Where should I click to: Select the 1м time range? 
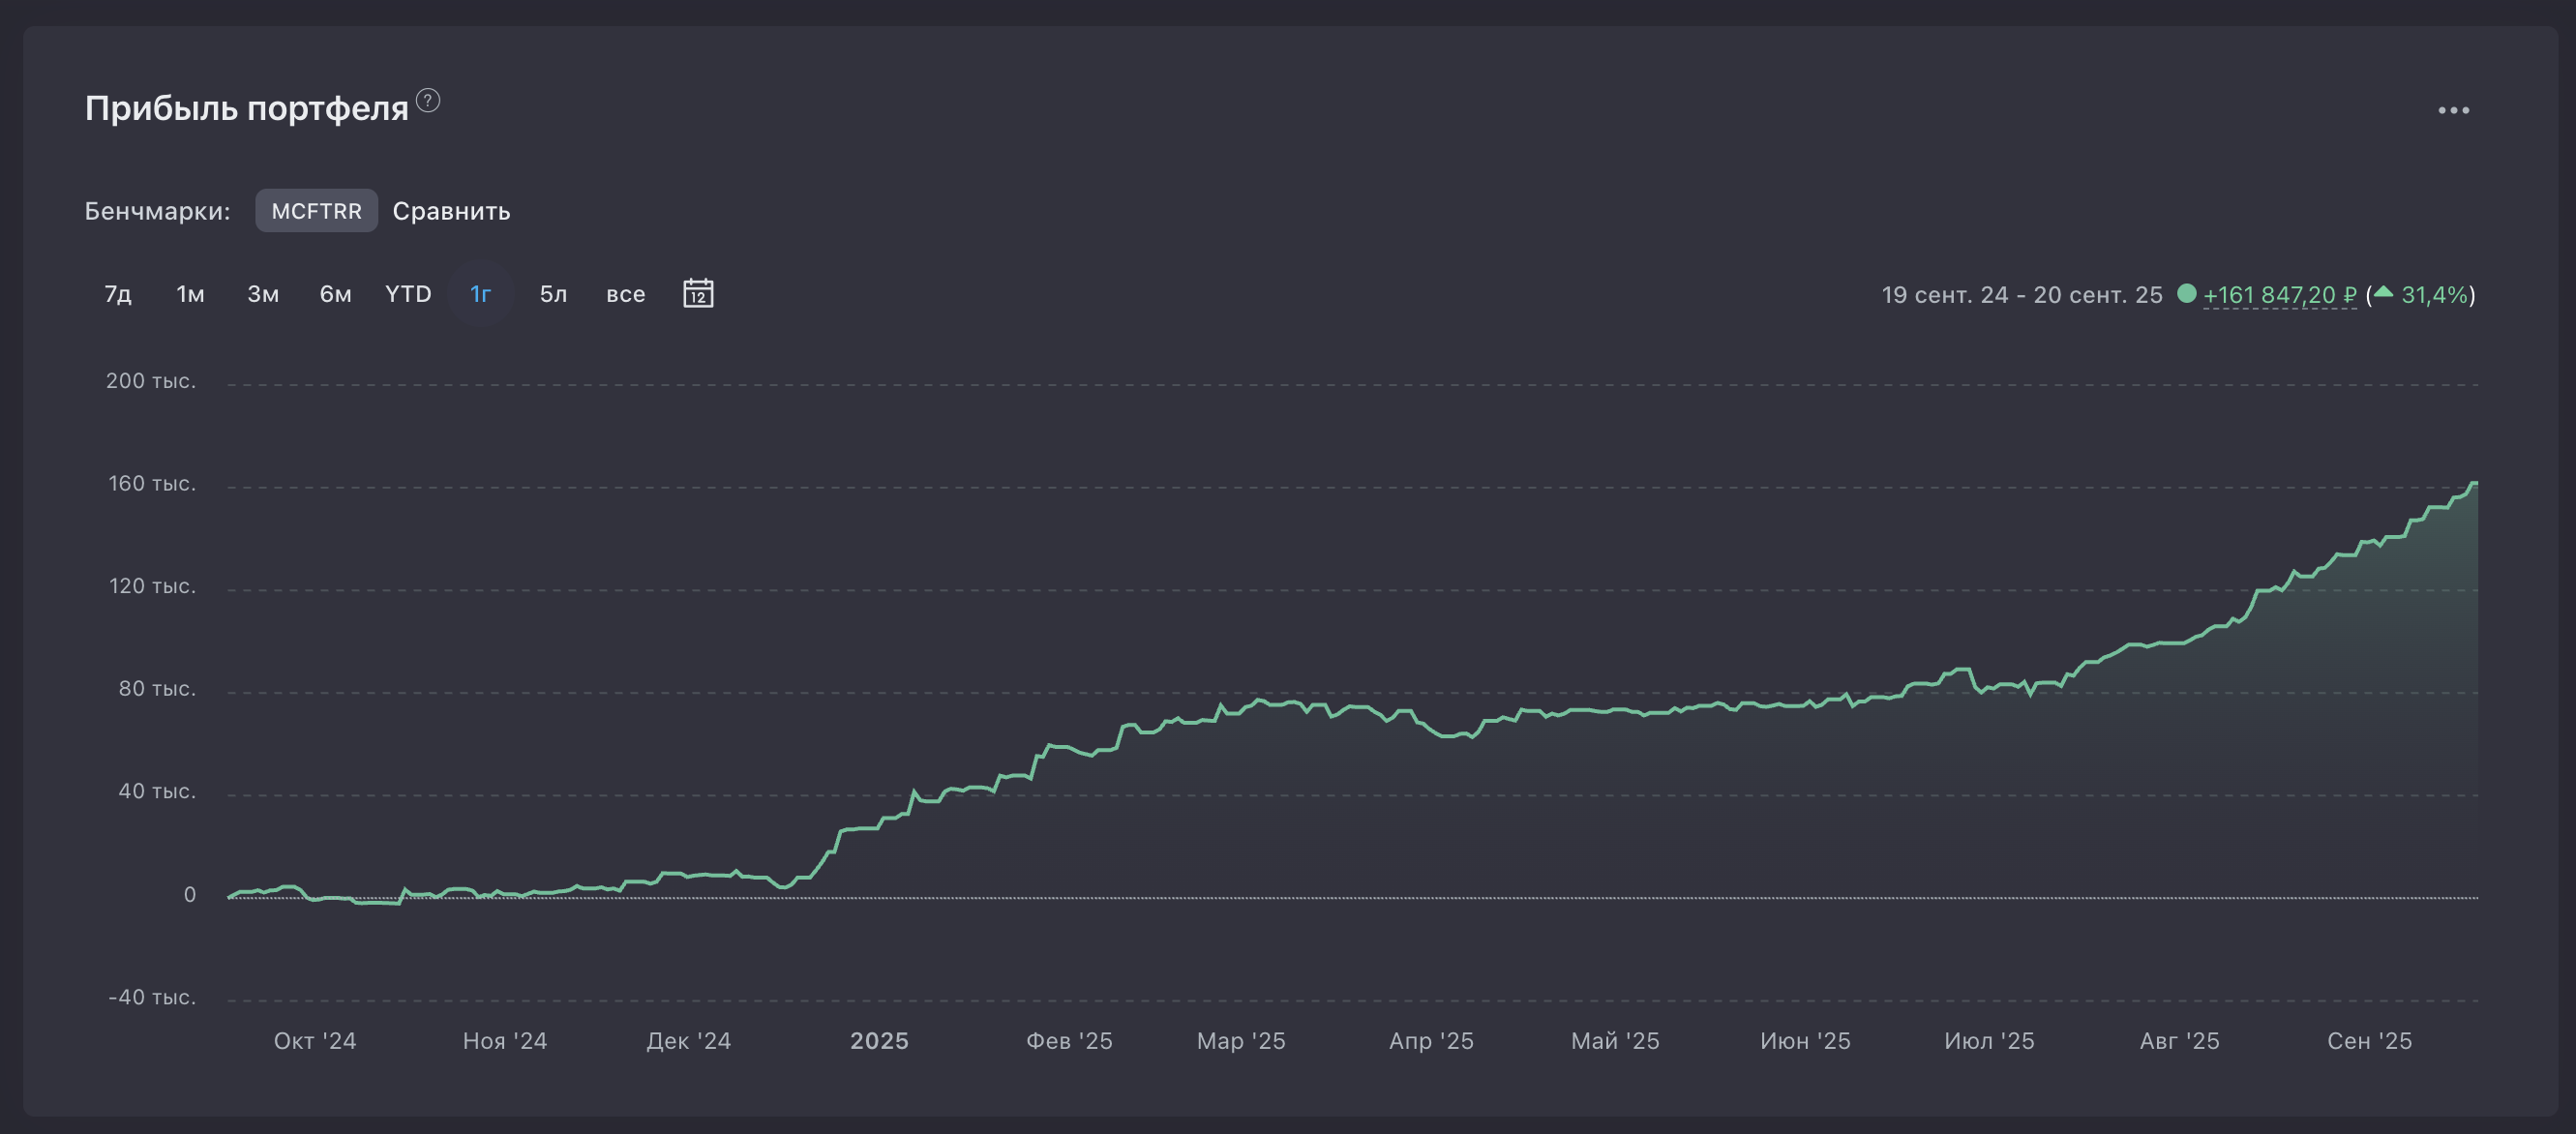tap(190, 294)
